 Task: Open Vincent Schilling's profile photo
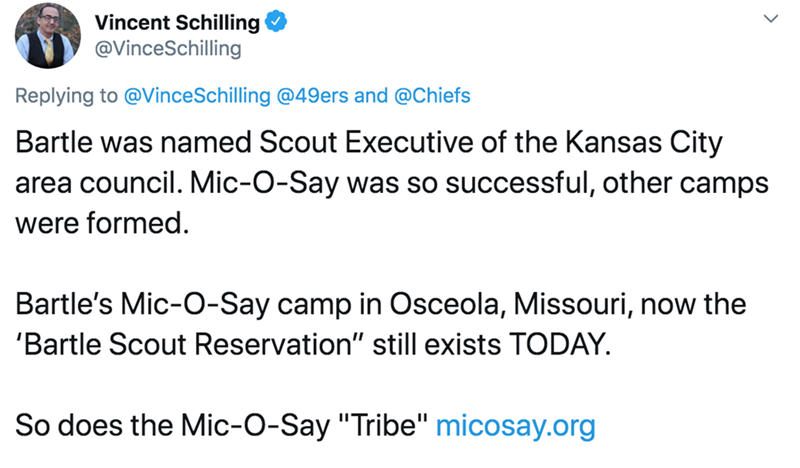(x=47, y=37)
